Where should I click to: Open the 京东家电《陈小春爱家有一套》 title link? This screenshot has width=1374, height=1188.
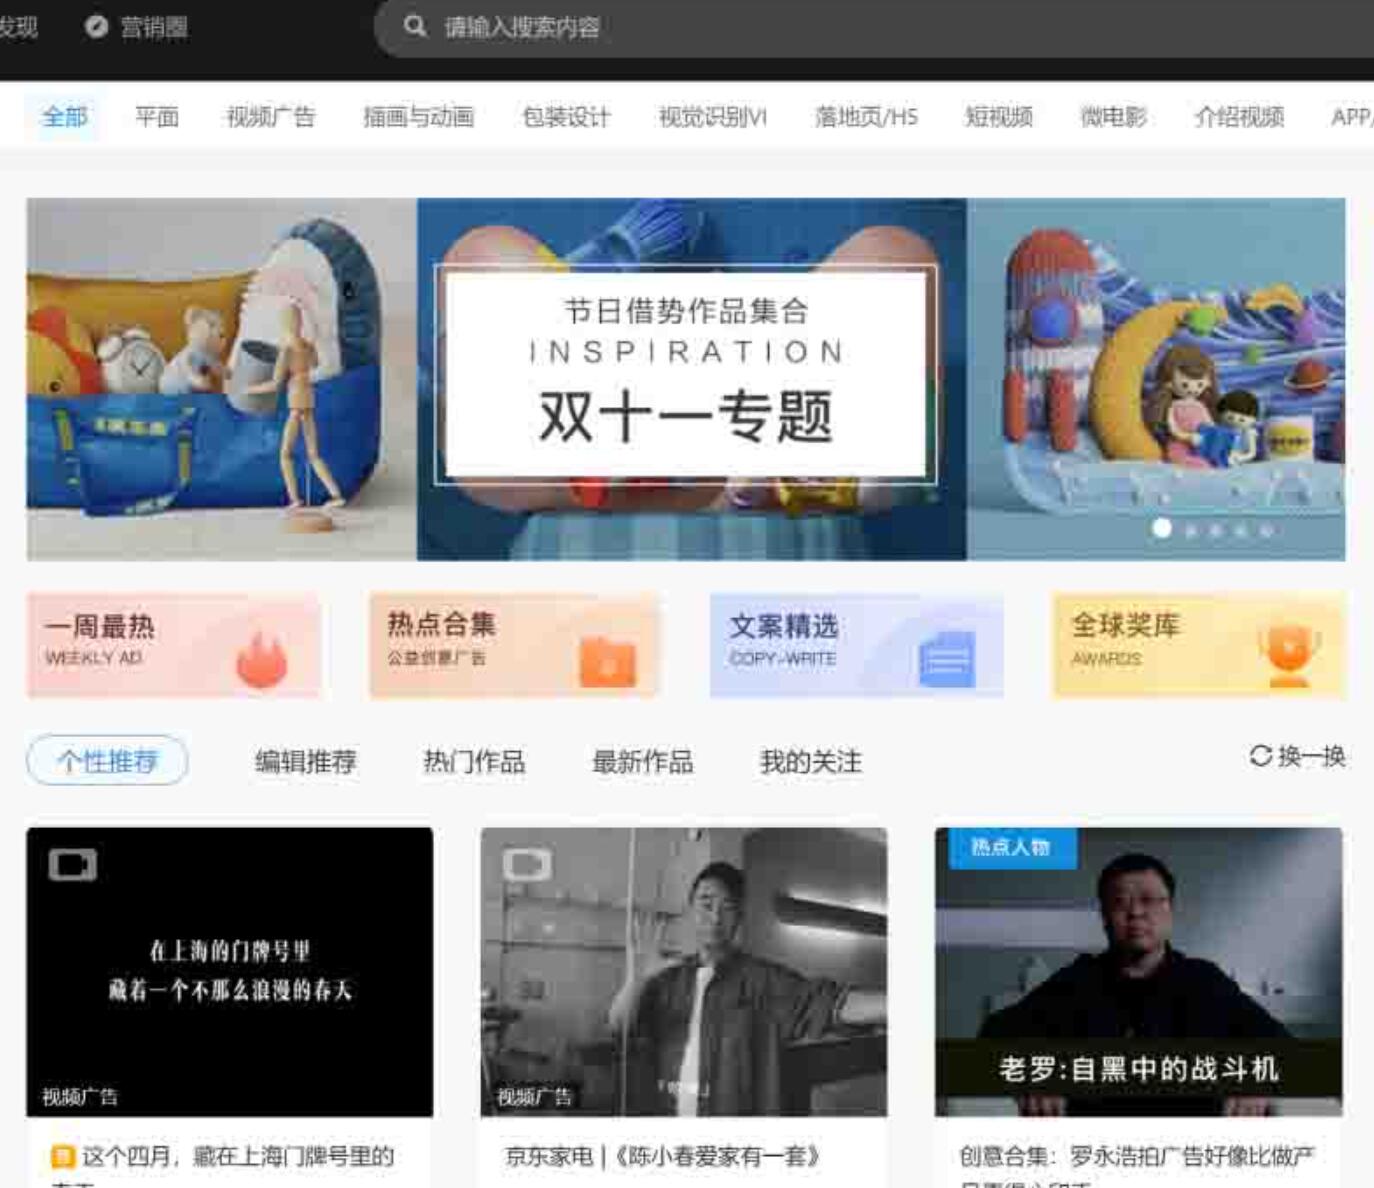pyautogui.click(x=662, y=1157)
